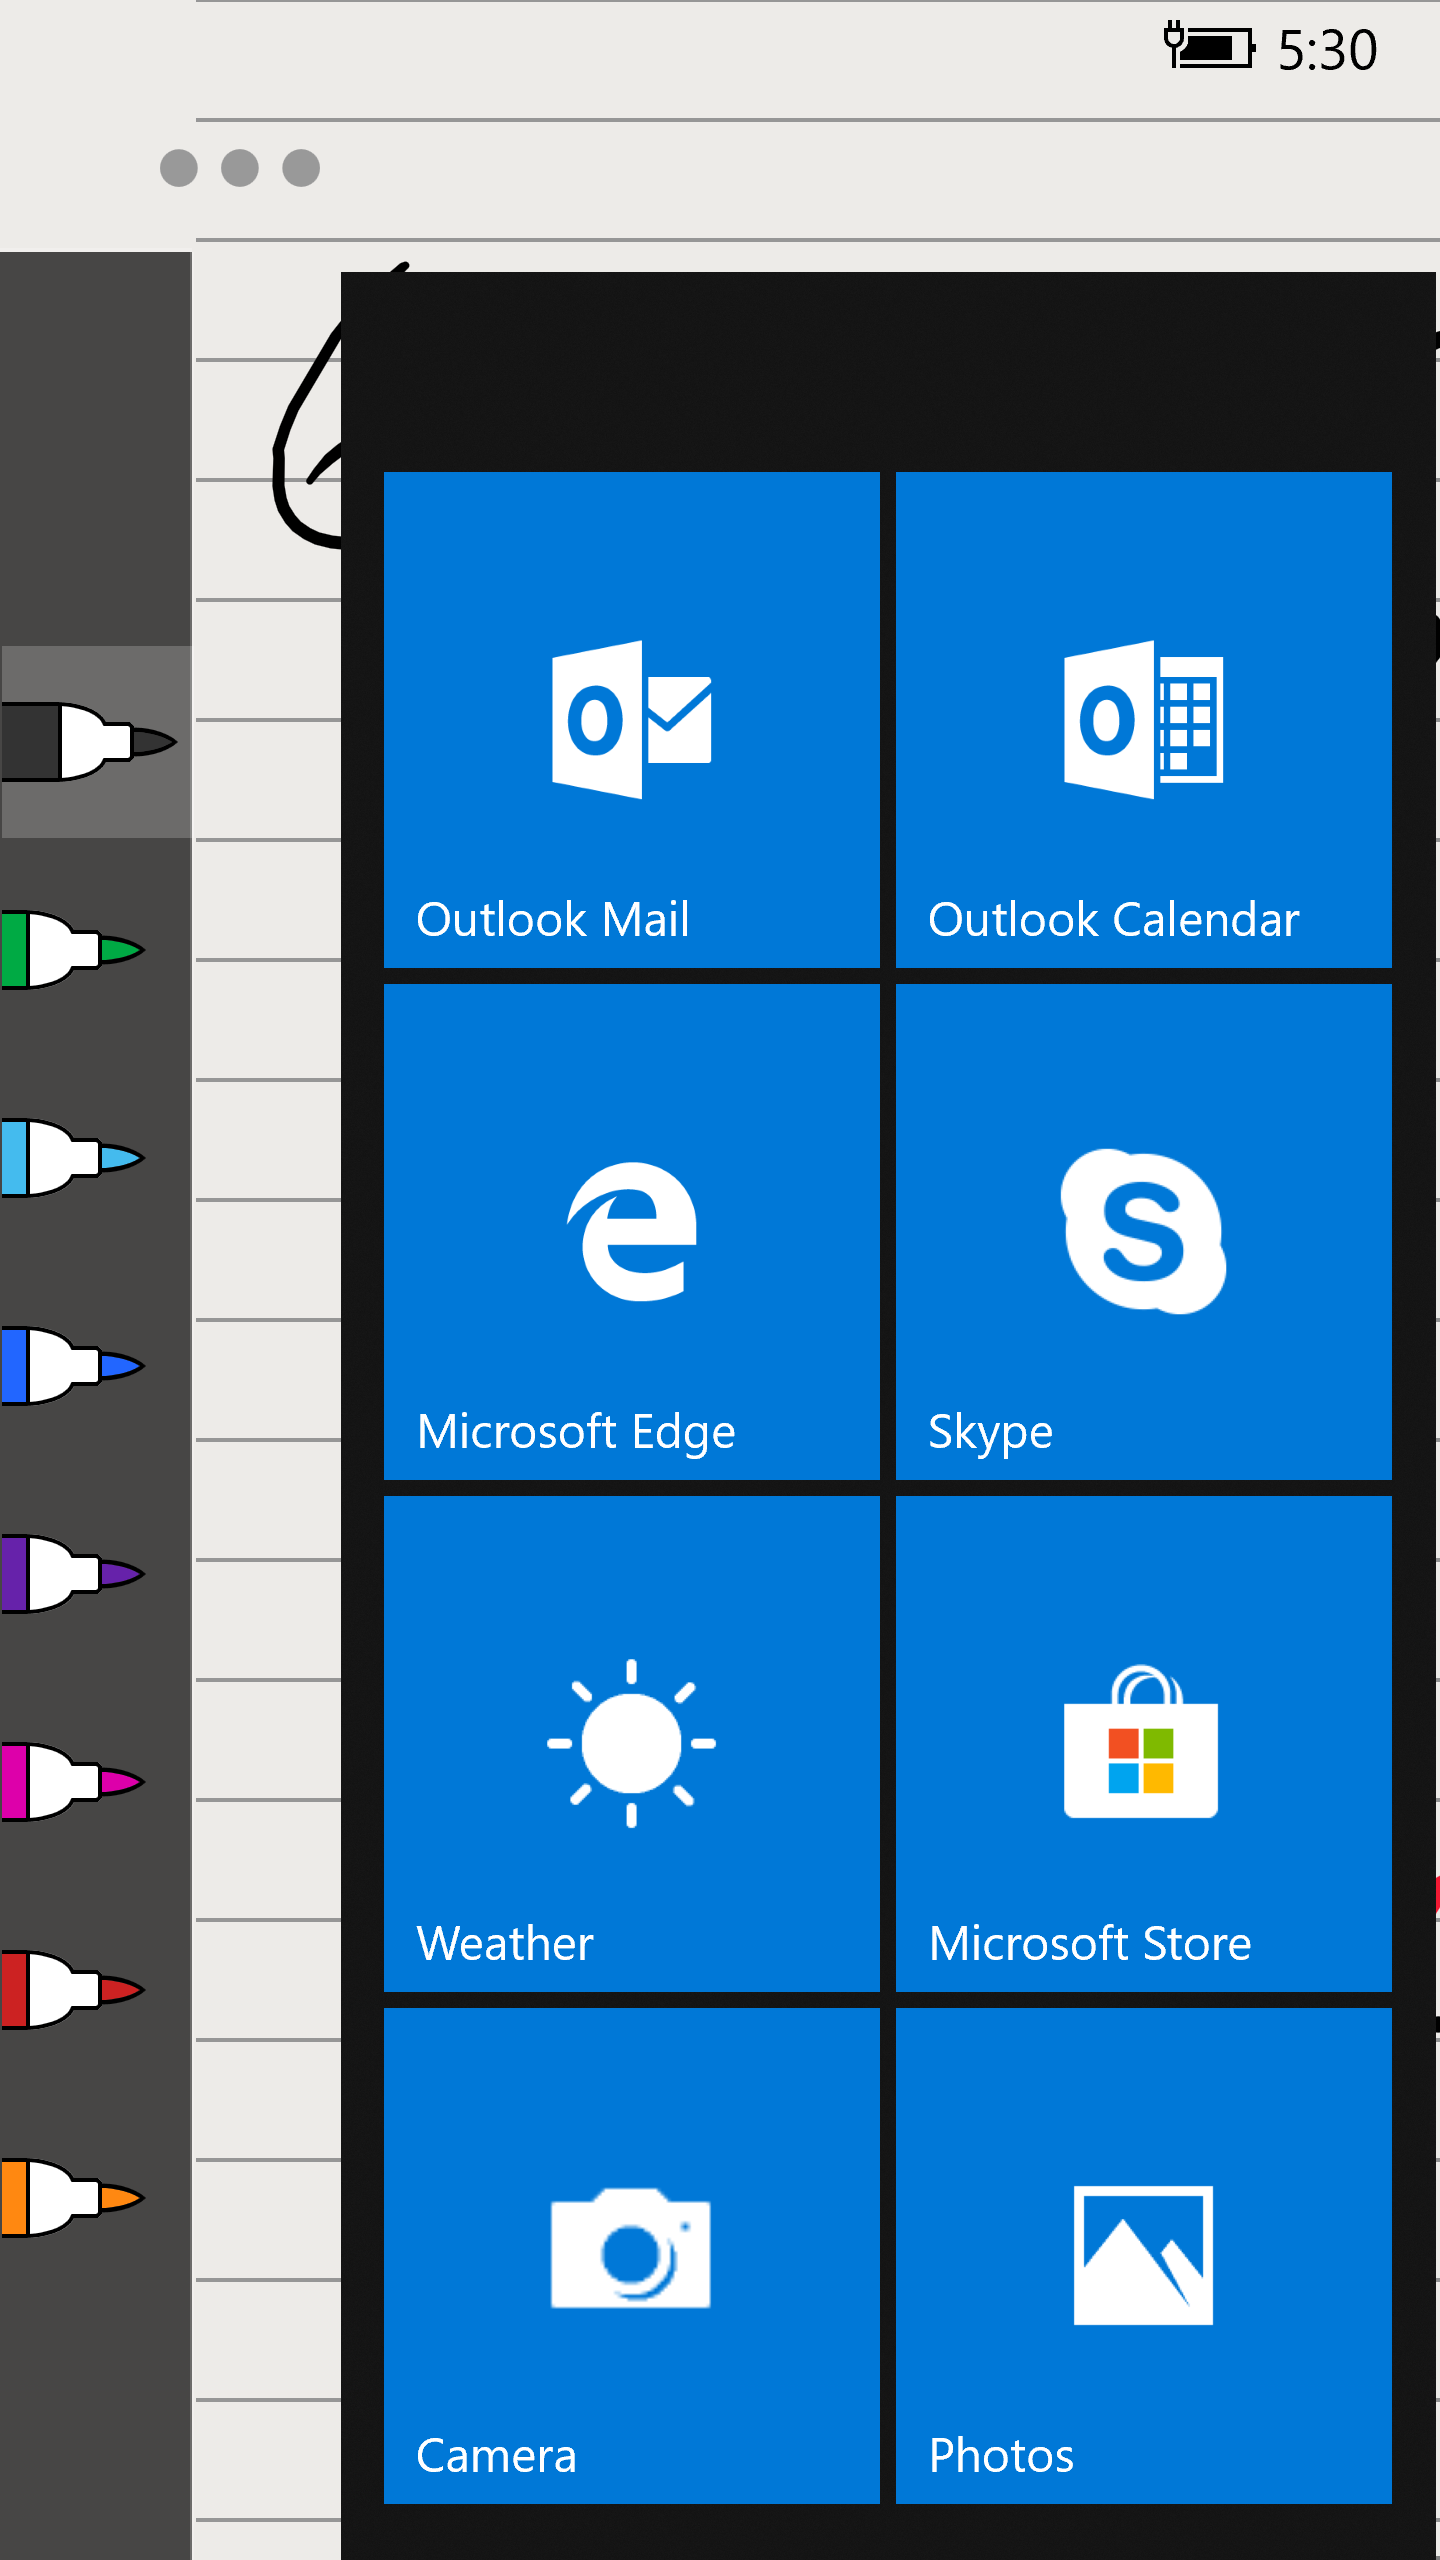This screenshot has width=1440, height=2560.
Task: Open the Skype app tile
Action: point(1143,1231)
